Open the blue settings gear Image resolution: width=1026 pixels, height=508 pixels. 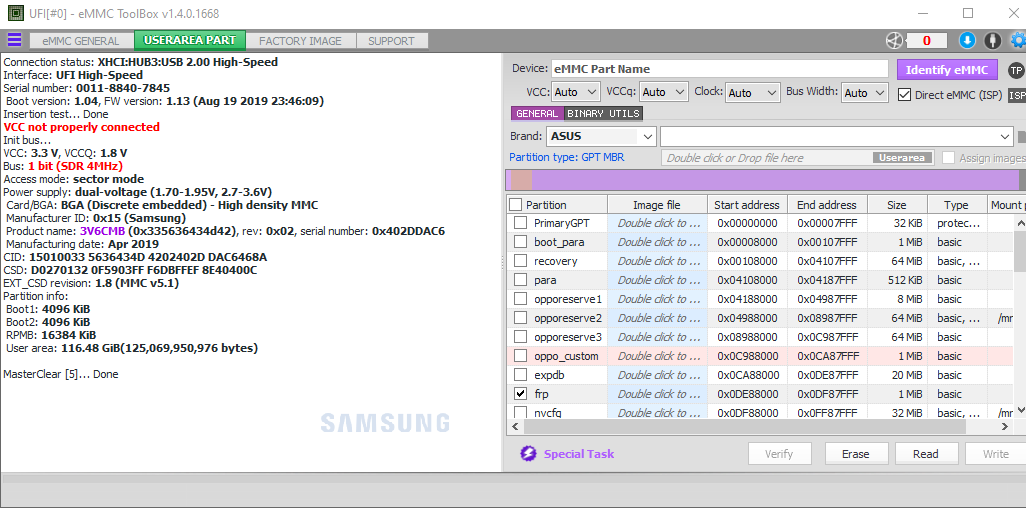click(1017, 41)
